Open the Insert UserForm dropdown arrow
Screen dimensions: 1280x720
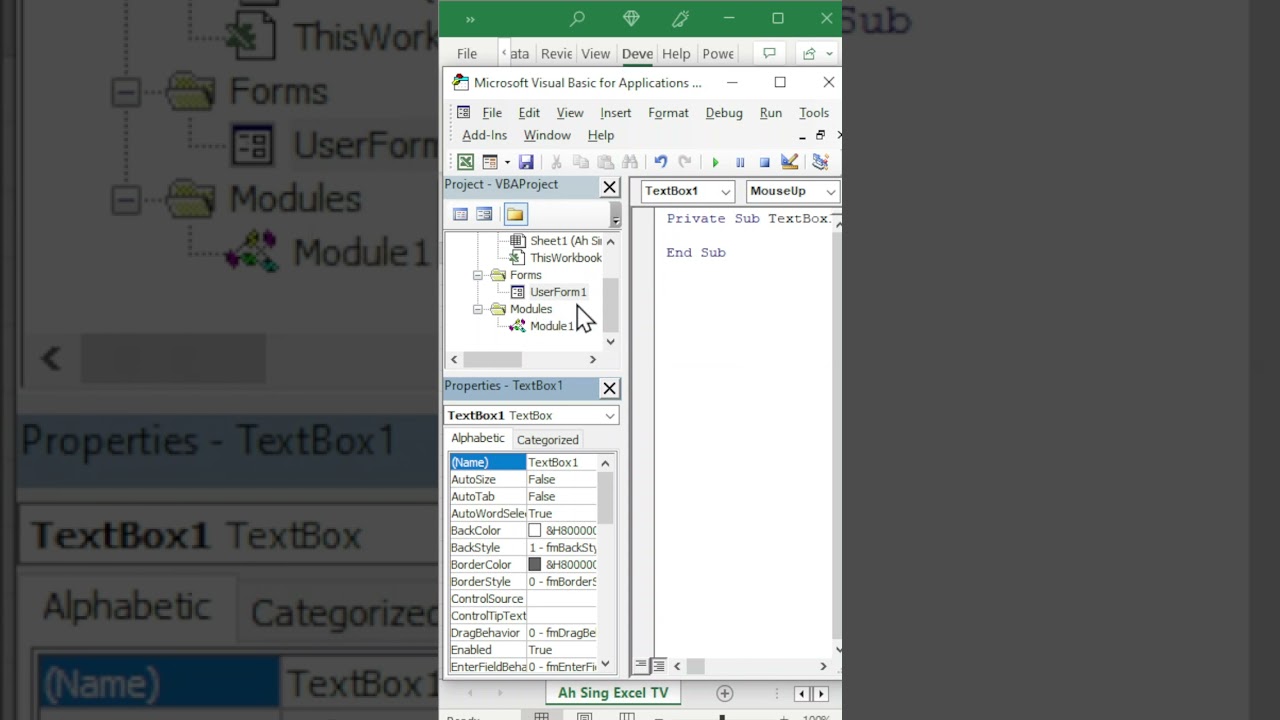pos(507,162)
